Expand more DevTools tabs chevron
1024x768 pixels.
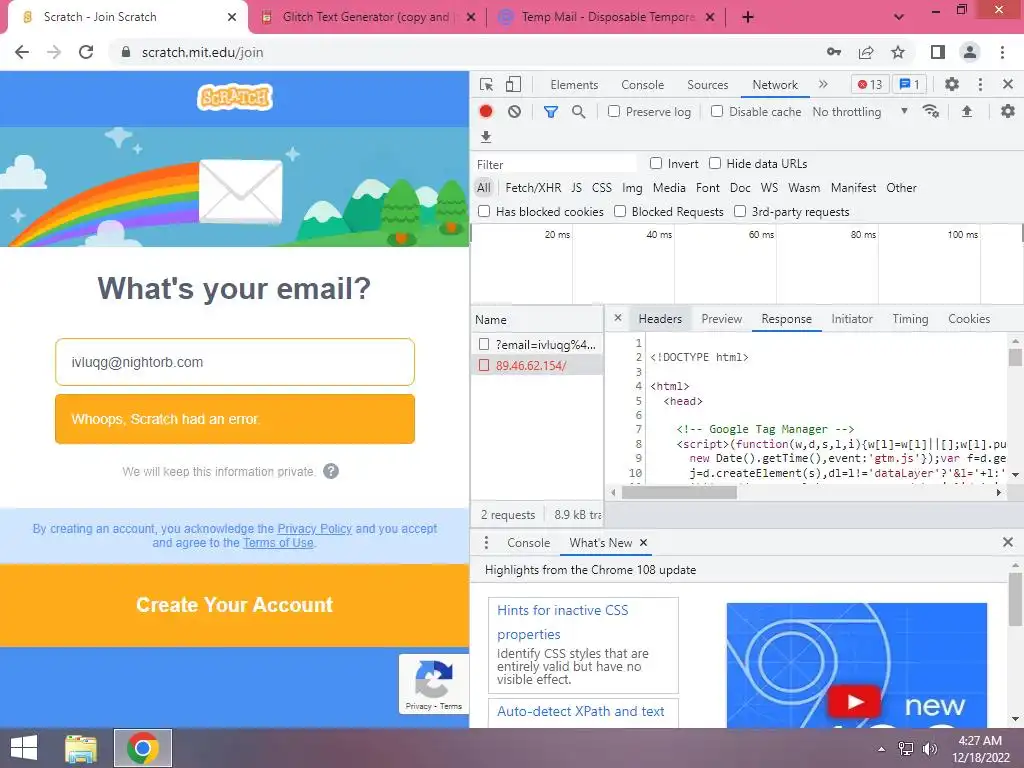coord(823,84)
